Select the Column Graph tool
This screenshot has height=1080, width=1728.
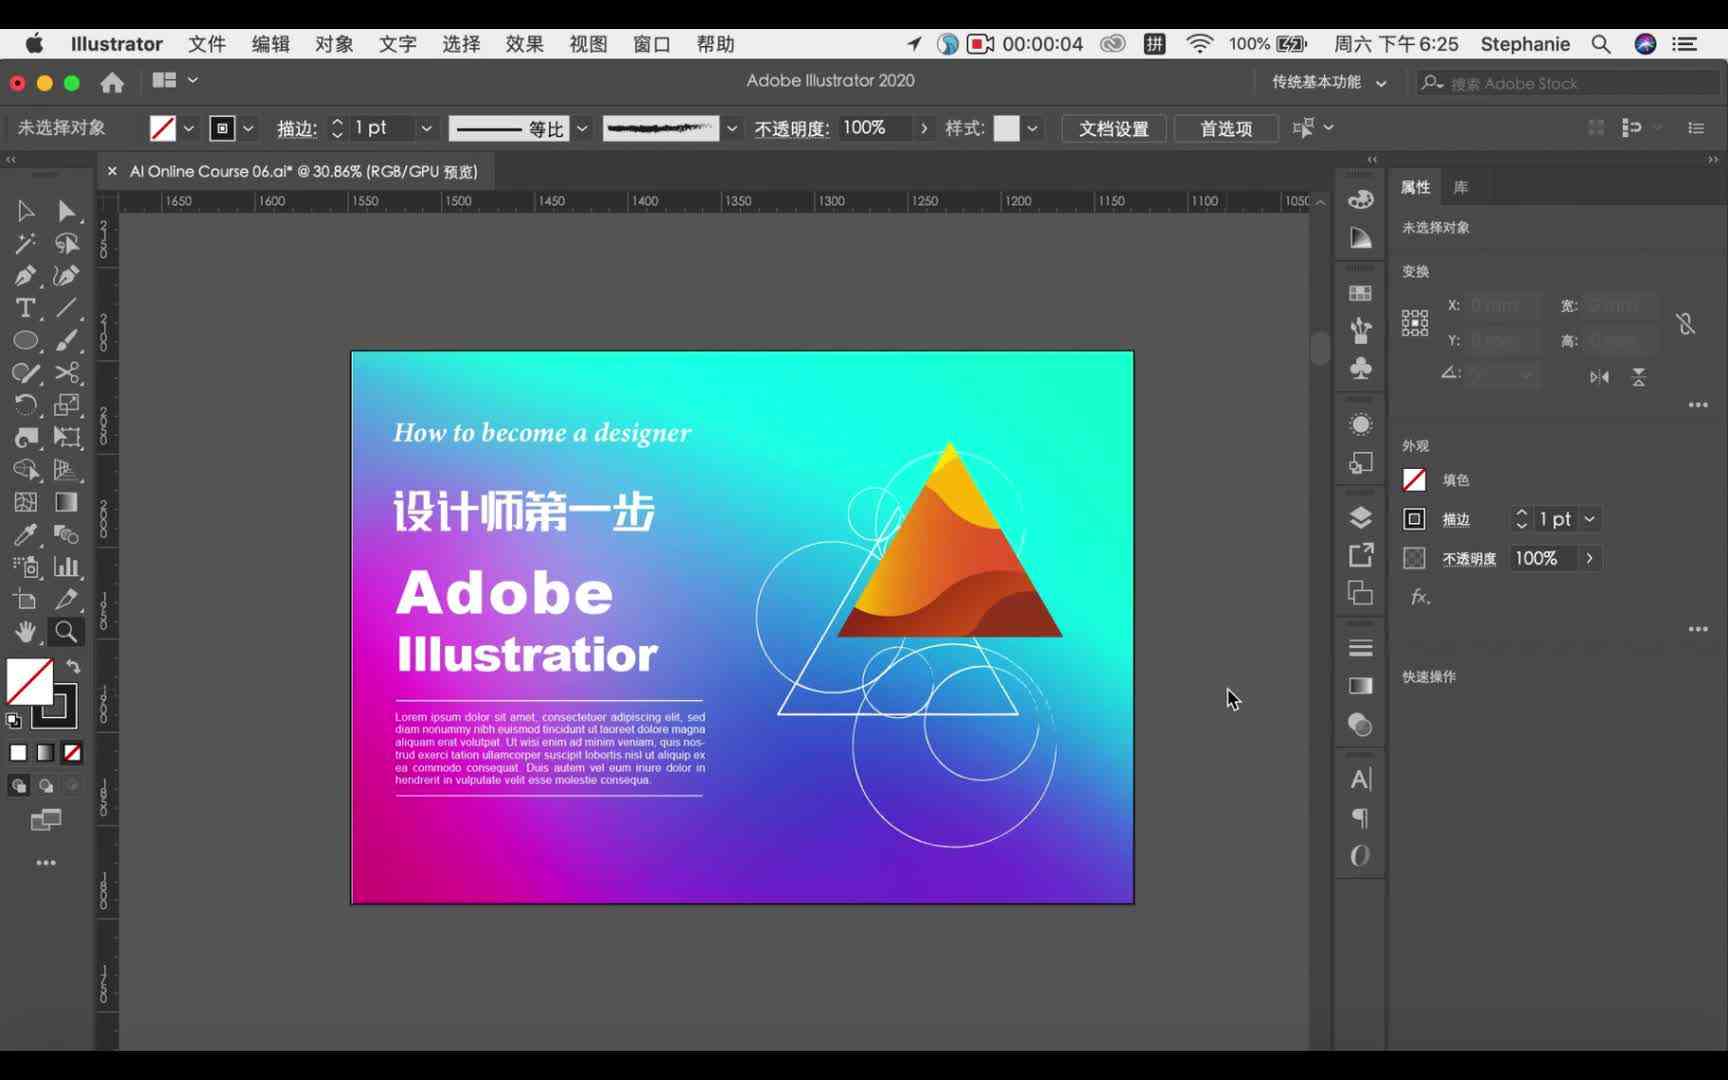click(66, 567)
